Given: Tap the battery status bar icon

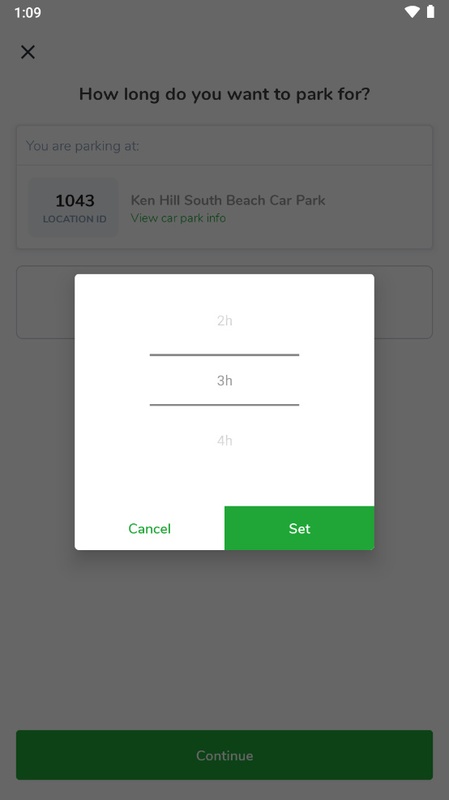Looking at the screenshot, I should pyautogui.click(x=431, y=12).
